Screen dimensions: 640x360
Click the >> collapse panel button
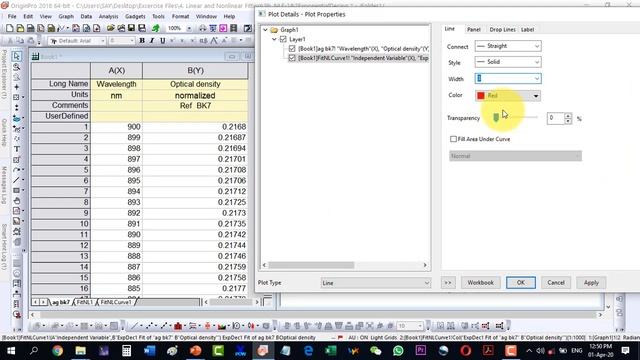448,282
